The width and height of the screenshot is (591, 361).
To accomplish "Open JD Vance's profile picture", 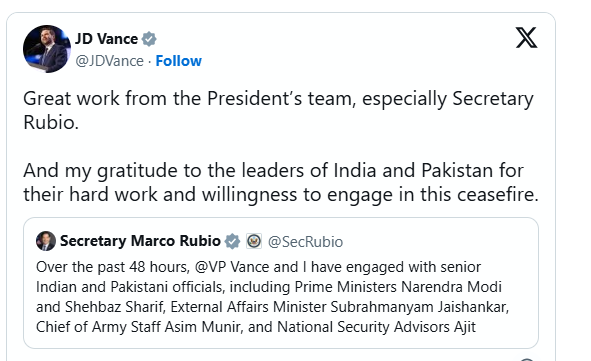I will 47,49.
